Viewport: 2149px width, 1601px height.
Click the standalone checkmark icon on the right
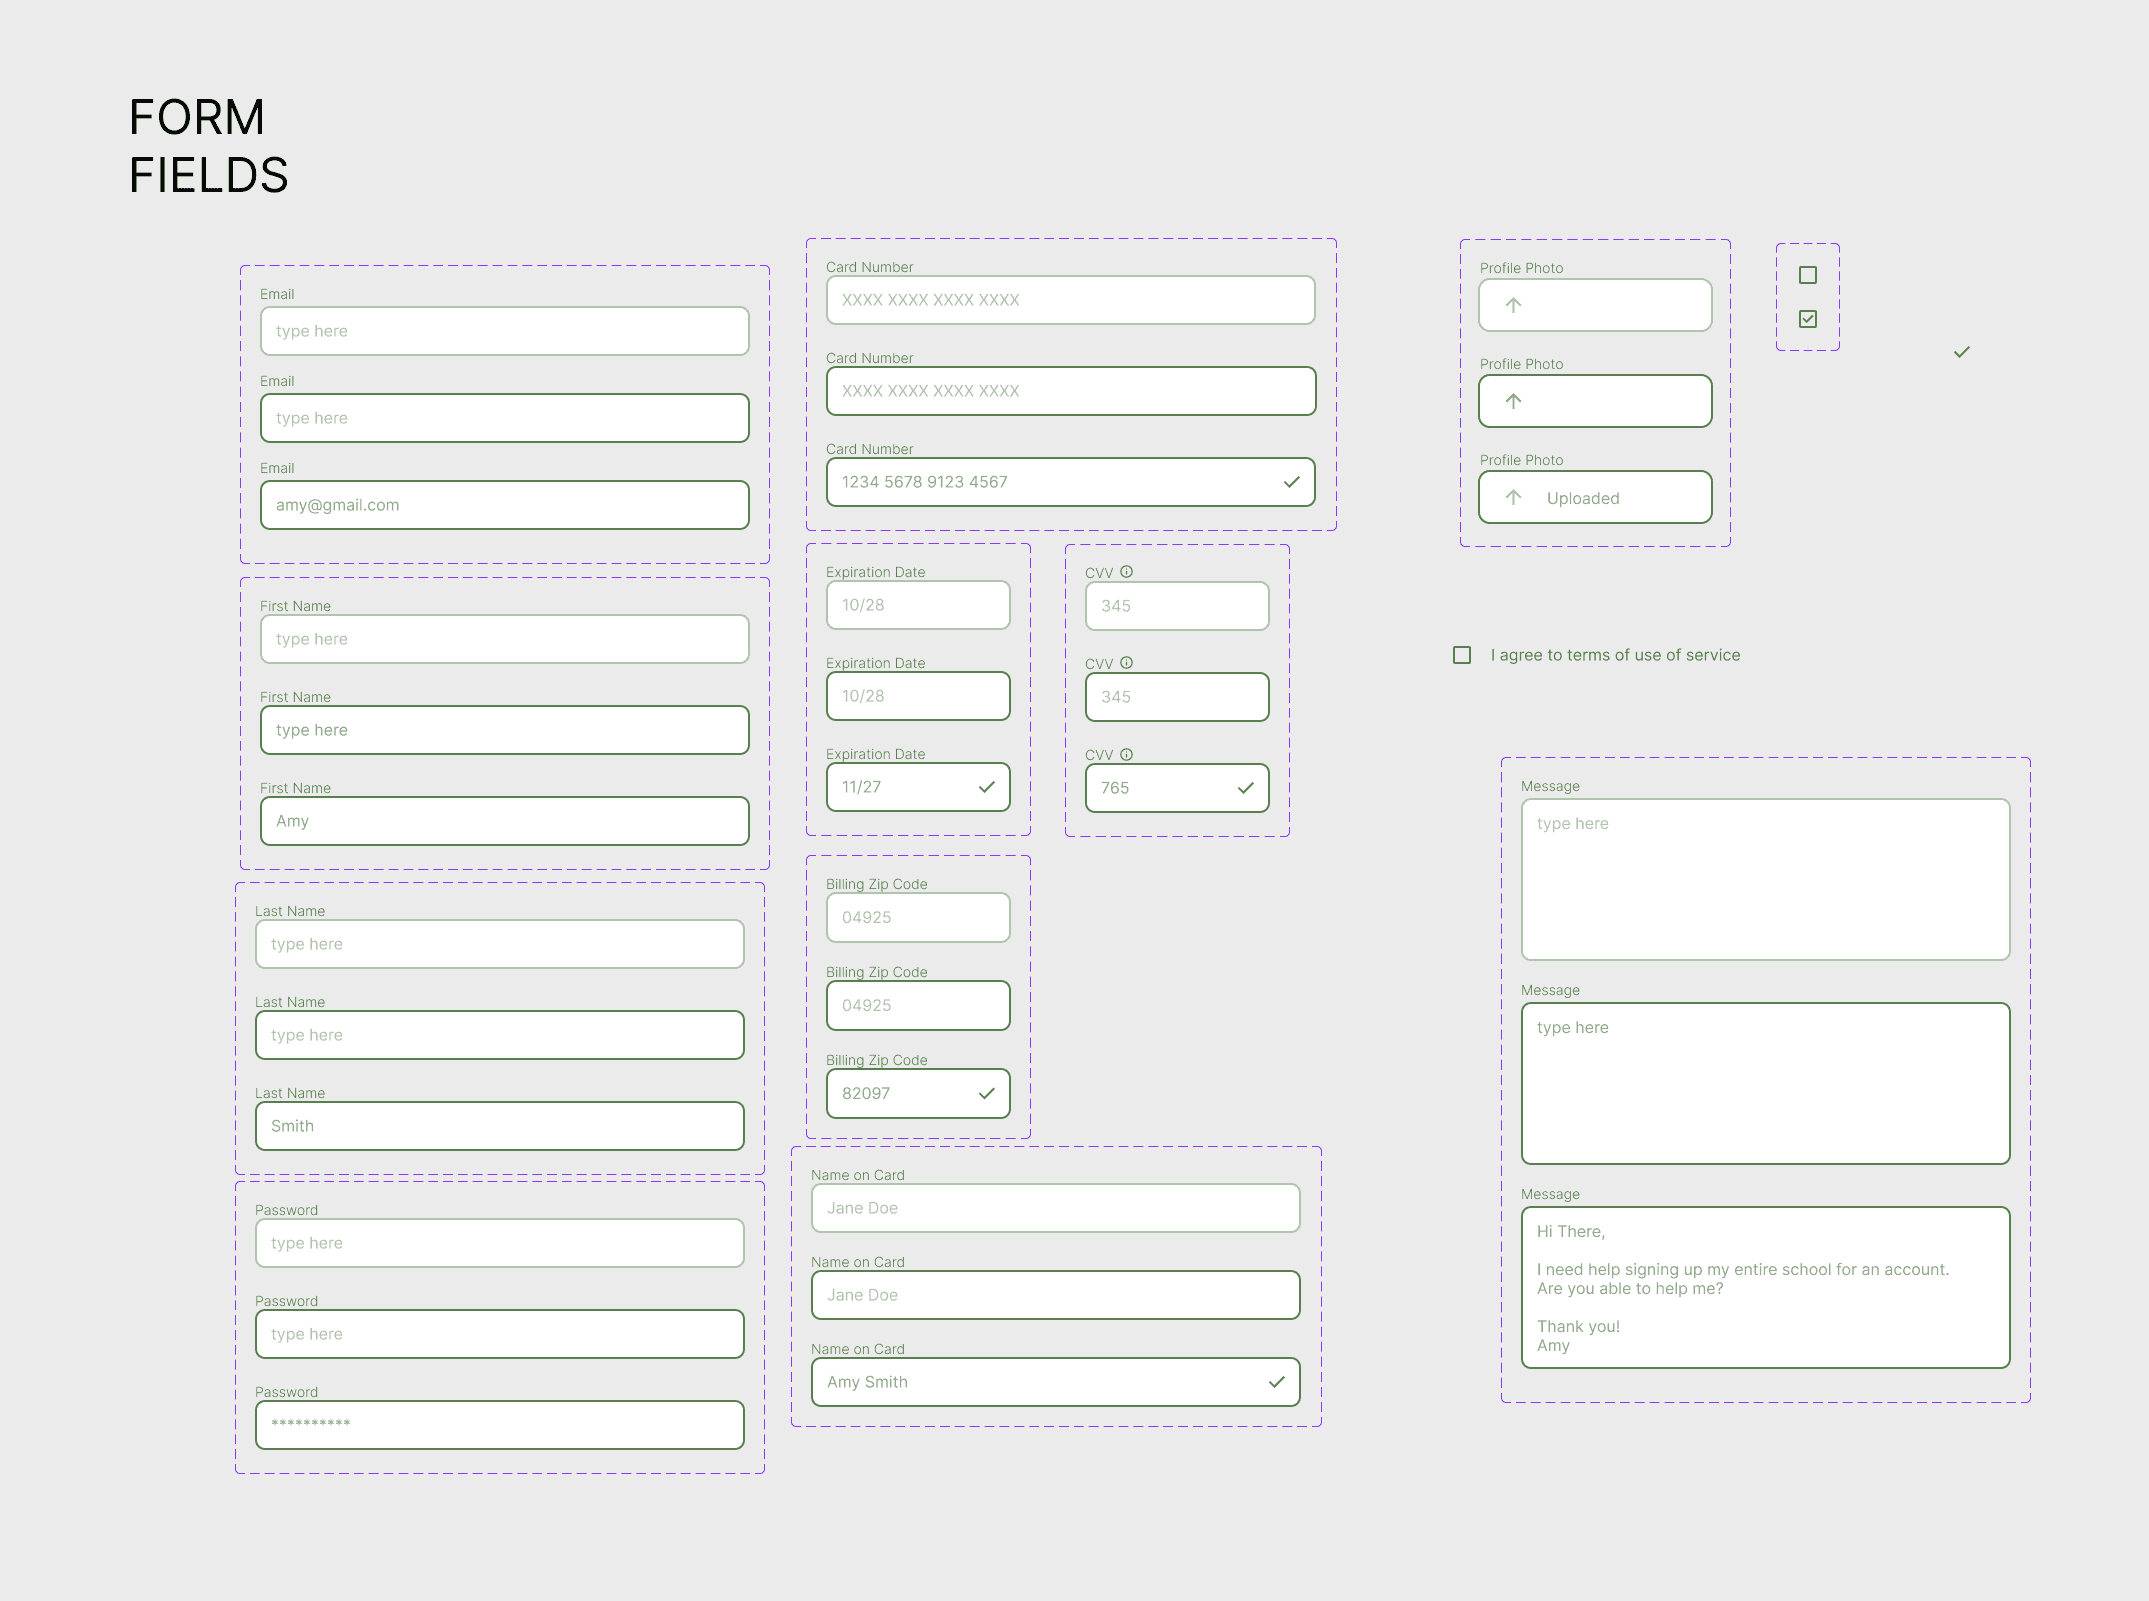point(1961,352)
